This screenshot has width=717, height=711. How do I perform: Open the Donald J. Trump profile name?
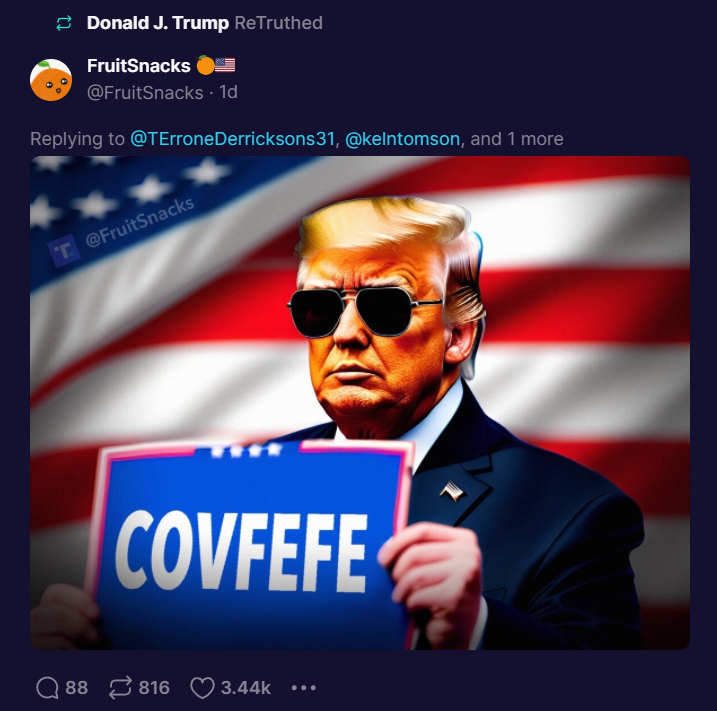tap(158, 23)
